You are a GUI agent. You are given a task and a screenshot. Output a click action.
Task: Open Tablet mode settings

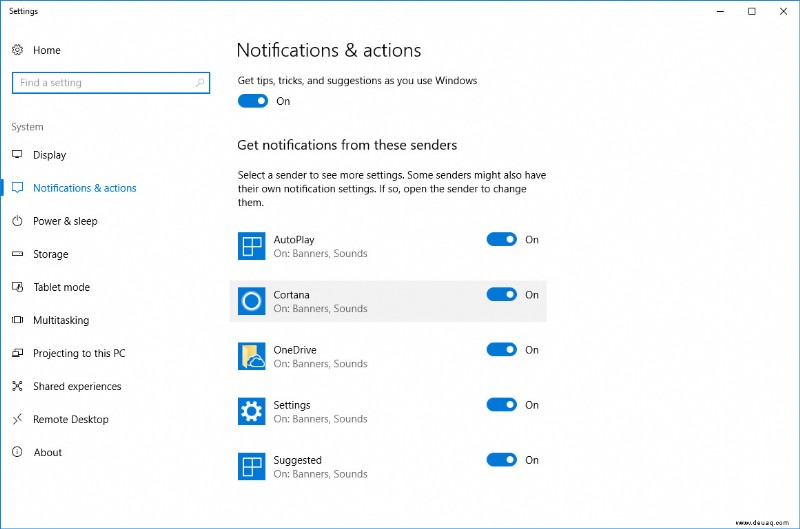coord(61,287)
